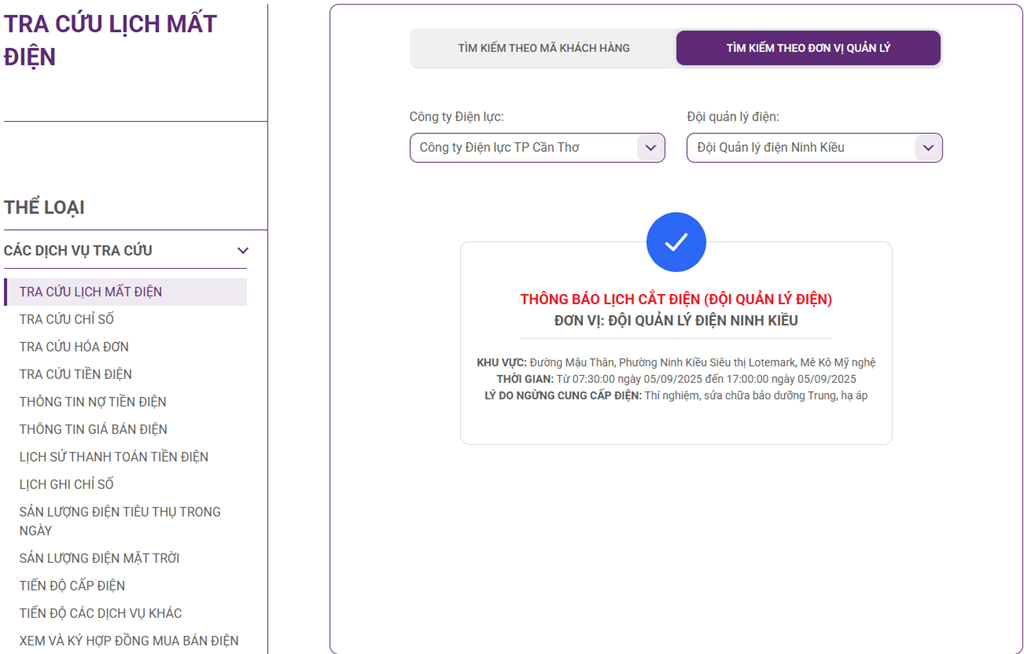
Task: View THÔNG TIN GIÁ BÁN ĐIỆN
Action: tap(93, 429)
